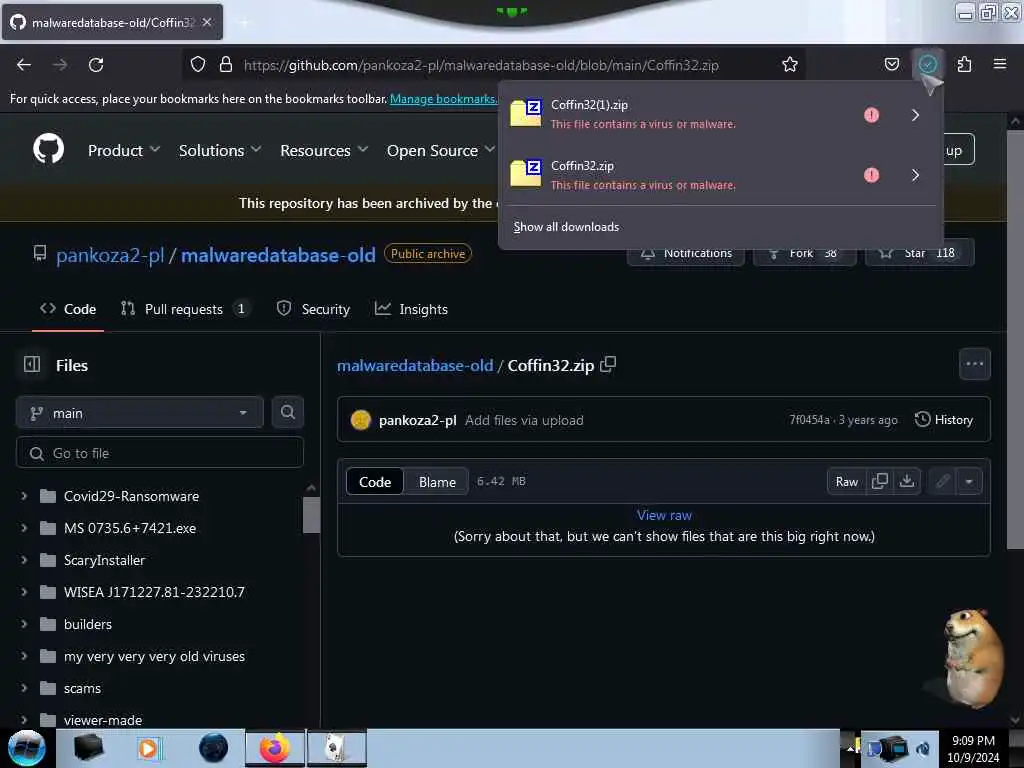The width and height of the screenshot is (1024, 768).
Task: Select the Code view toggle
Action: 375,482
